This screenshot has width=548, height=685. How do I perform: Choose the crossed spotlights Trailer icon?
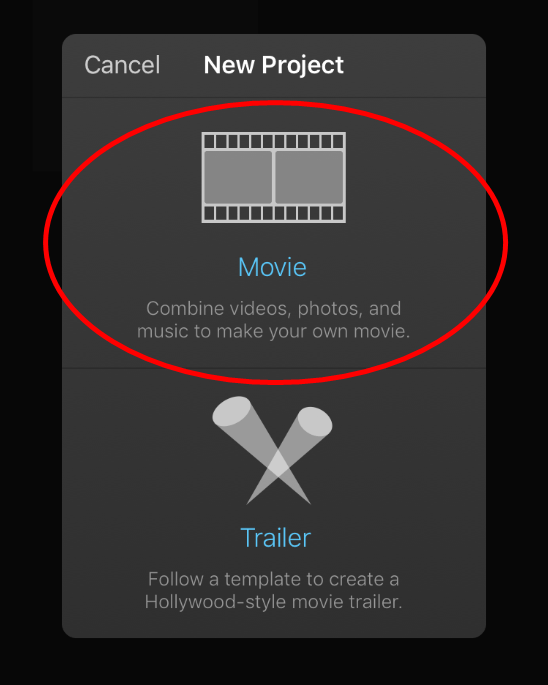(272, 450)
